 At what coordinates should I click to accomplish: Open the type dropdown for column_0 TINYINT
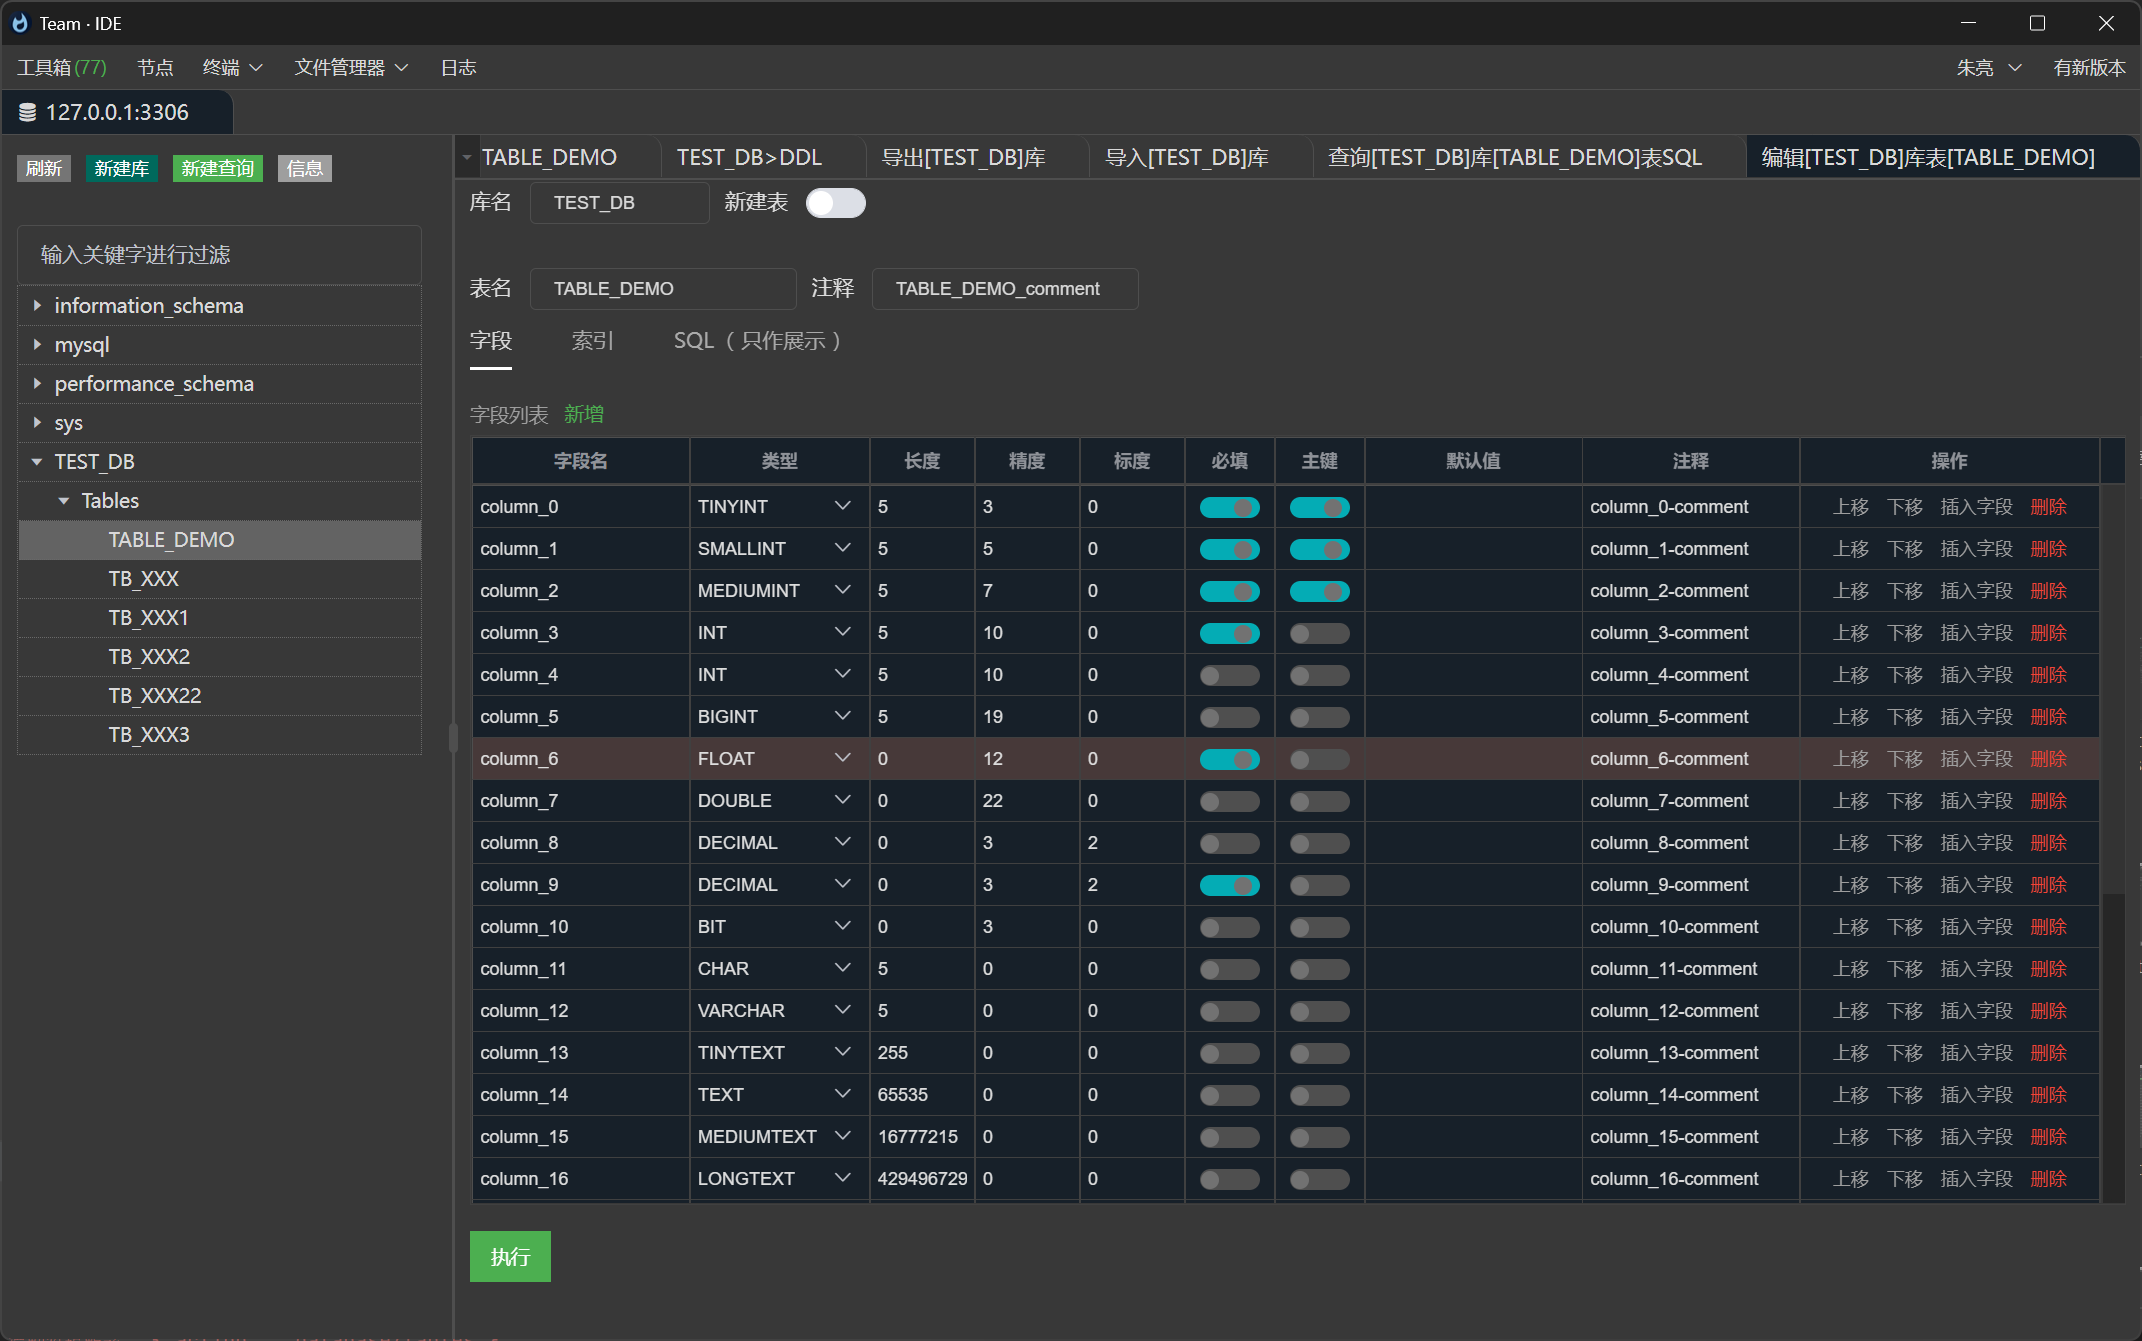841,506
